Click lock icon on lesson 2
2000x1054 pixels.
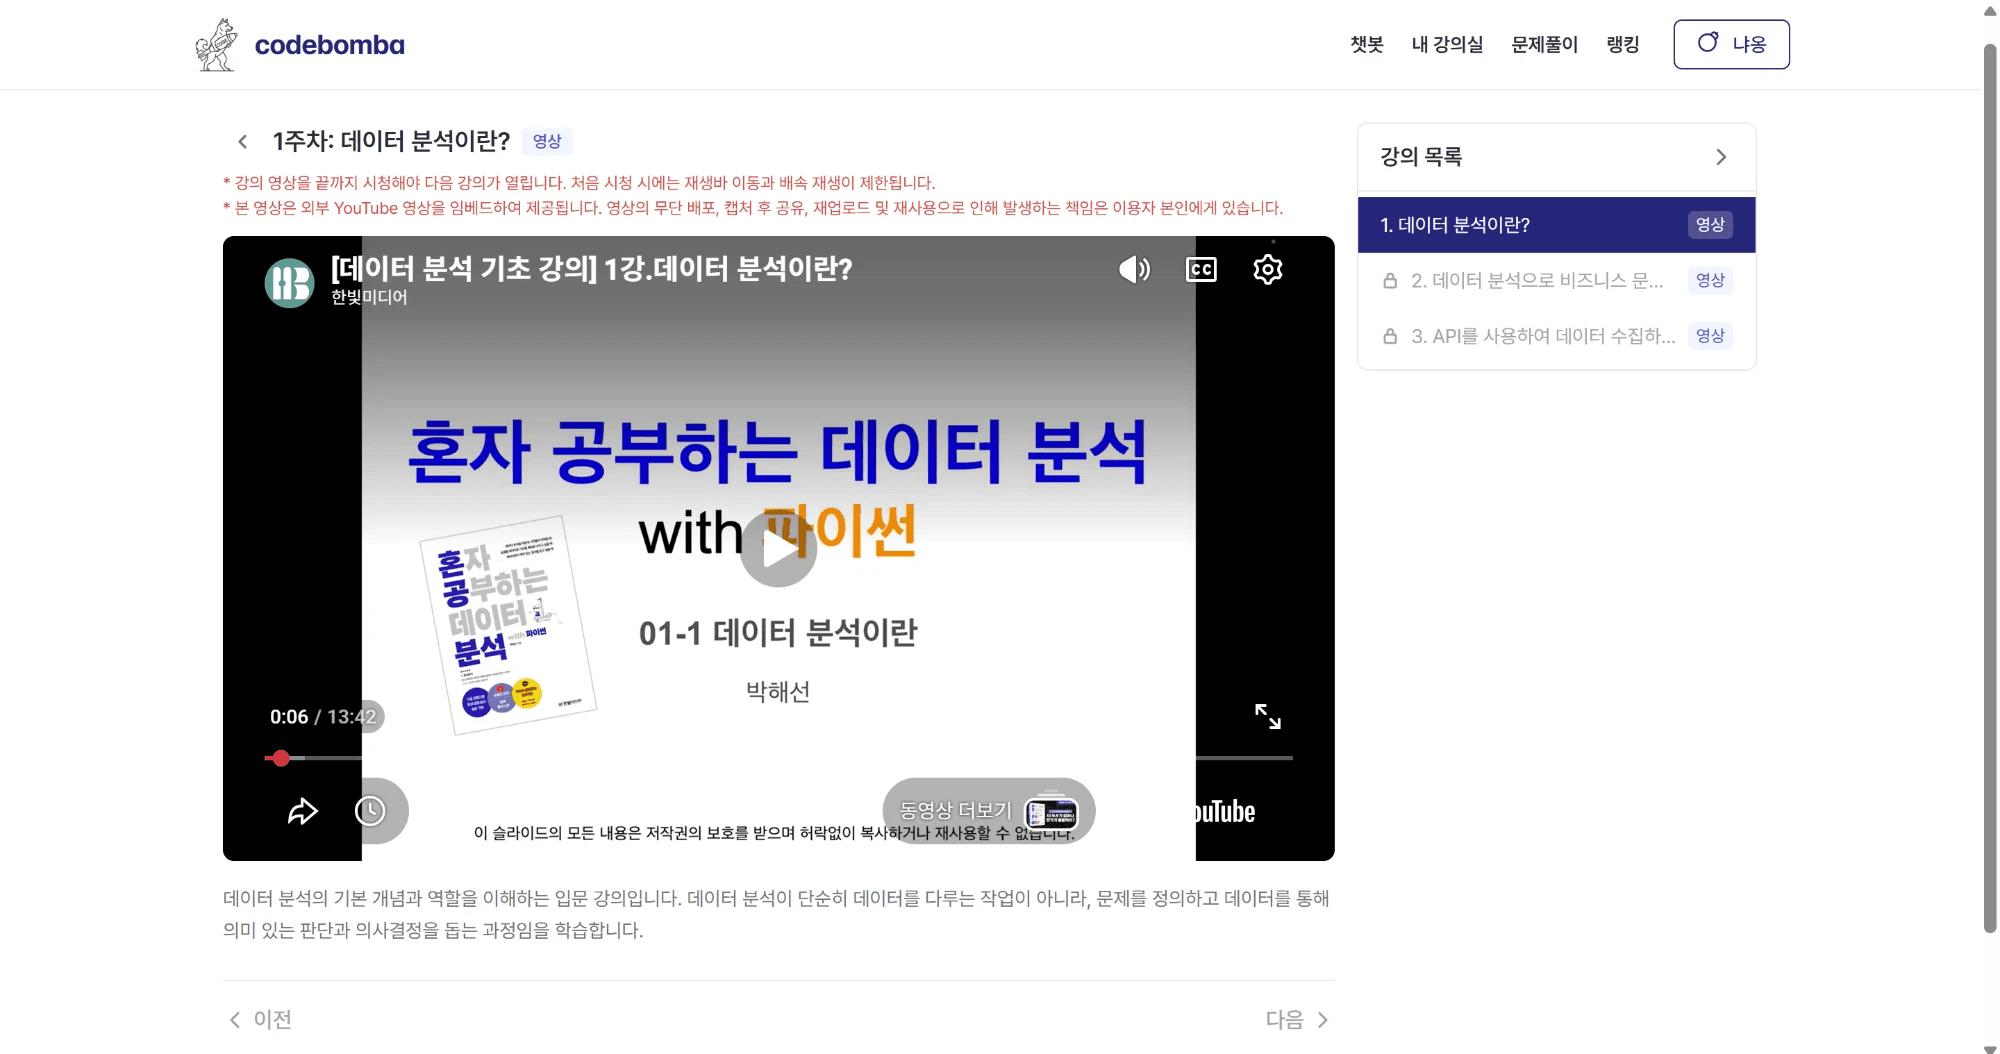(x=1390, y=281)
